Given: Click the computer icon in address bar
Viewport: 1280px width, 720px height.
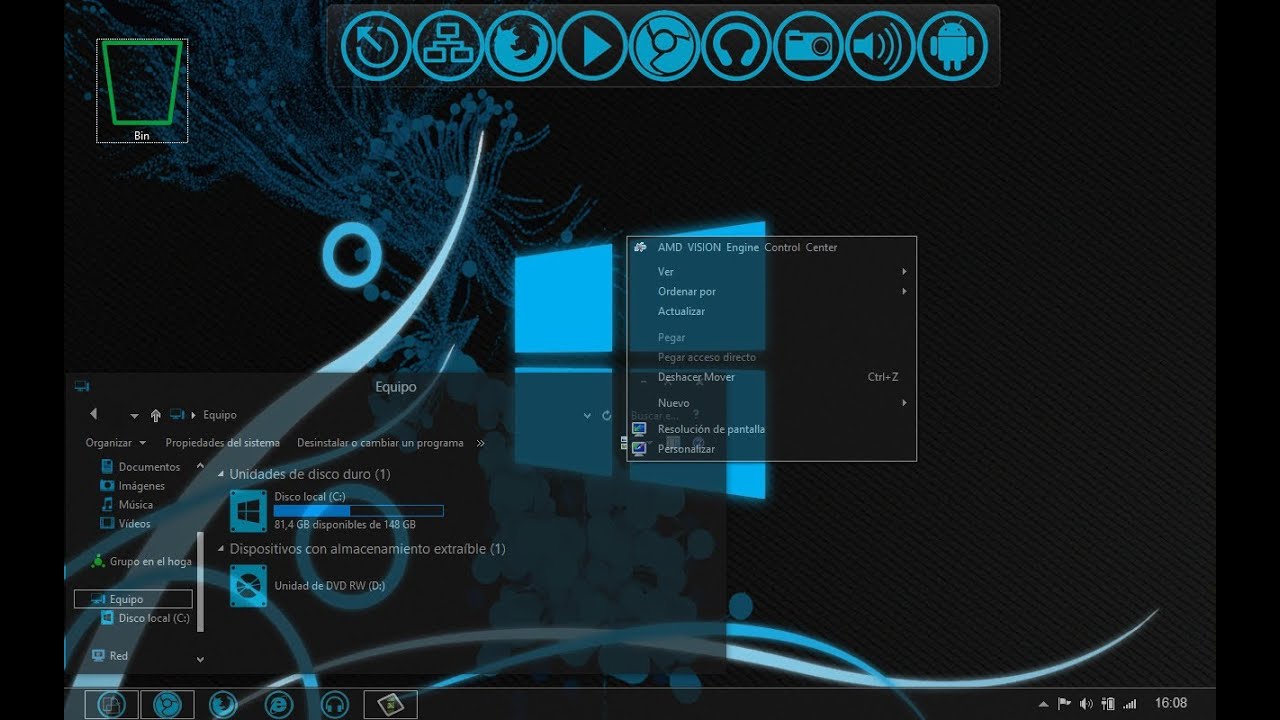Looking at the screenshot, I should click(177, 414).
